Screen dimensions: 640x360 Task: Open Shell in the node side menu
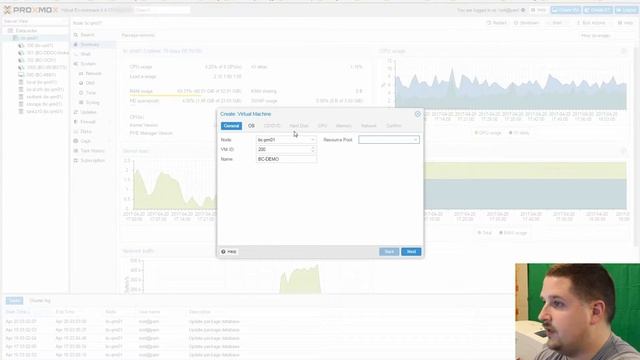(85, 54)
